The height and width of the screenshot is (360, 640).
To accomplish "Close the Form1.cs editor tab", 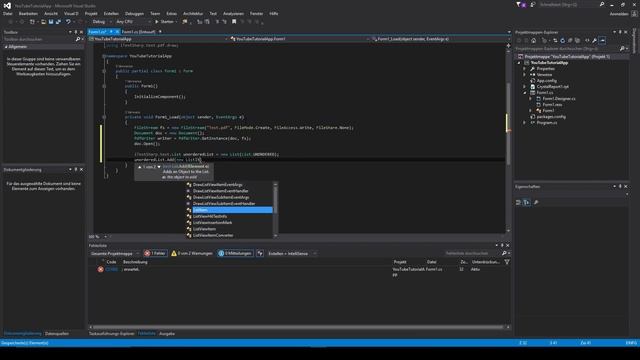I will (117, 31).
